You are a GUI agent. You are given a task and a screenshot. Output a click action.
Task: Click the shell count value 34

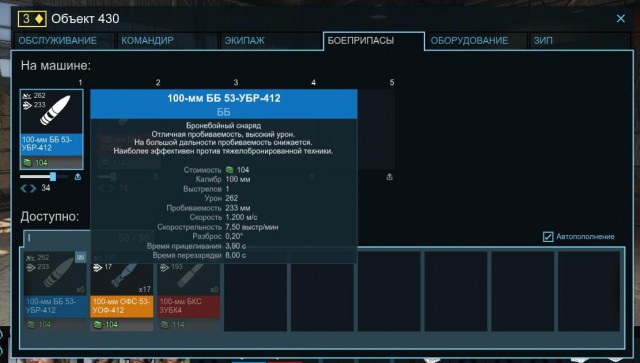[46, 188]
